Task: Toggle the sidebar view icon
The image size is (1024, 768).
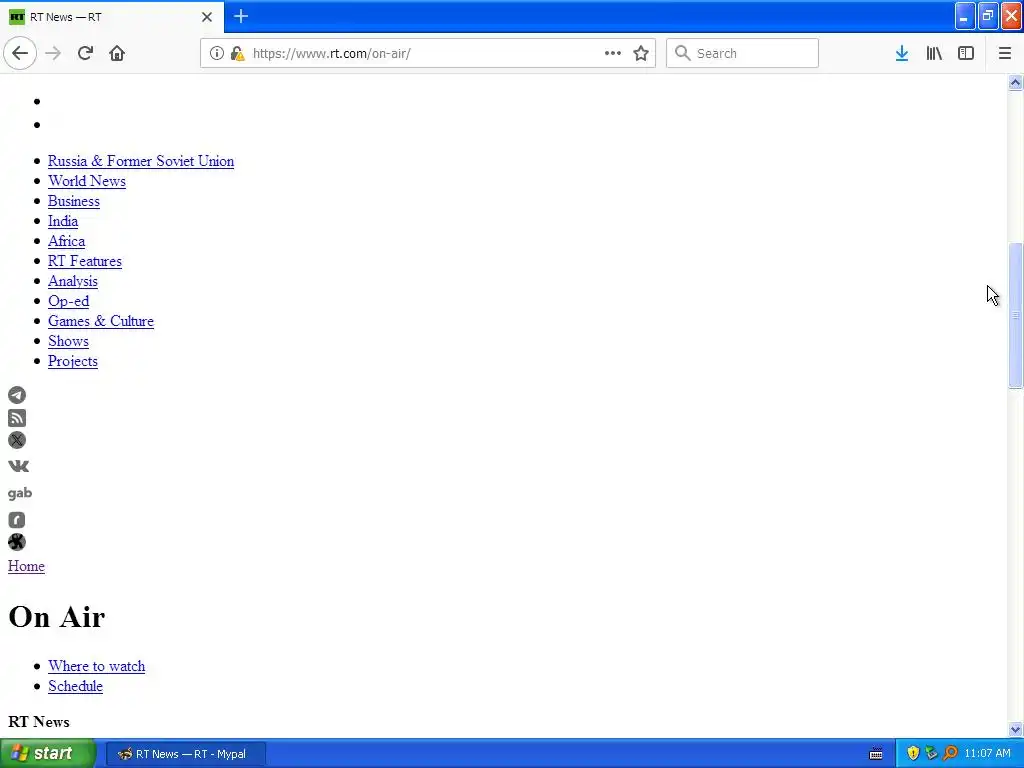Action: coord(966,53)
